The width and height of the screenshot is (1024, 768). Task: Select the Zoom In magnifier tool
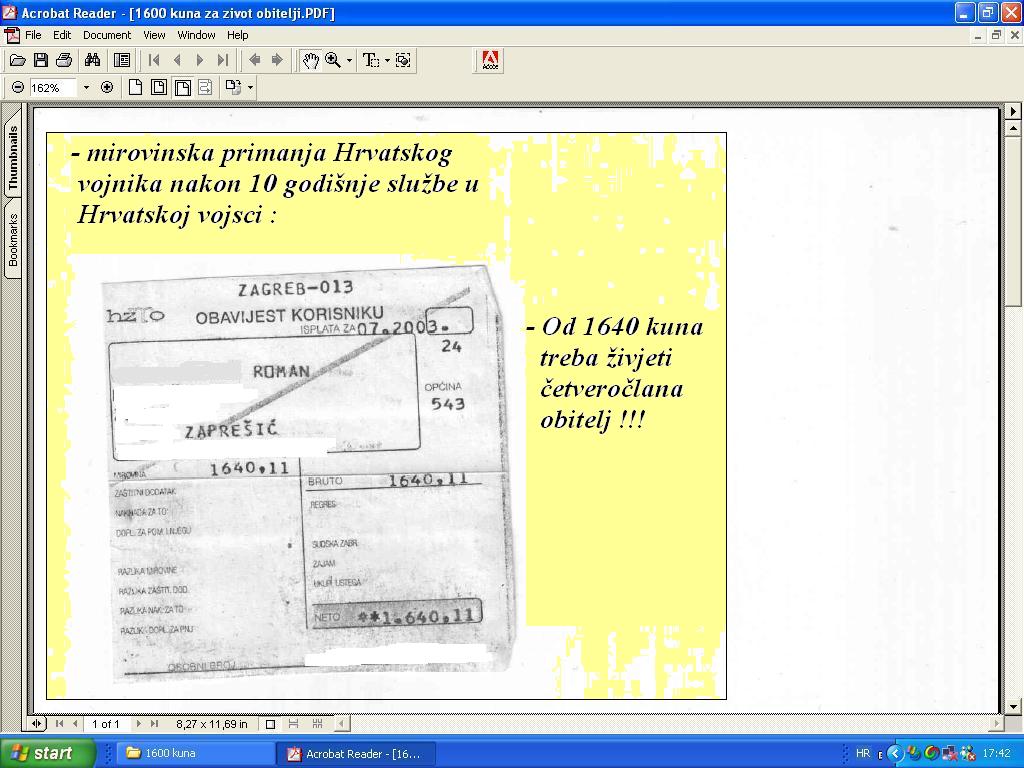pos(333,60)
